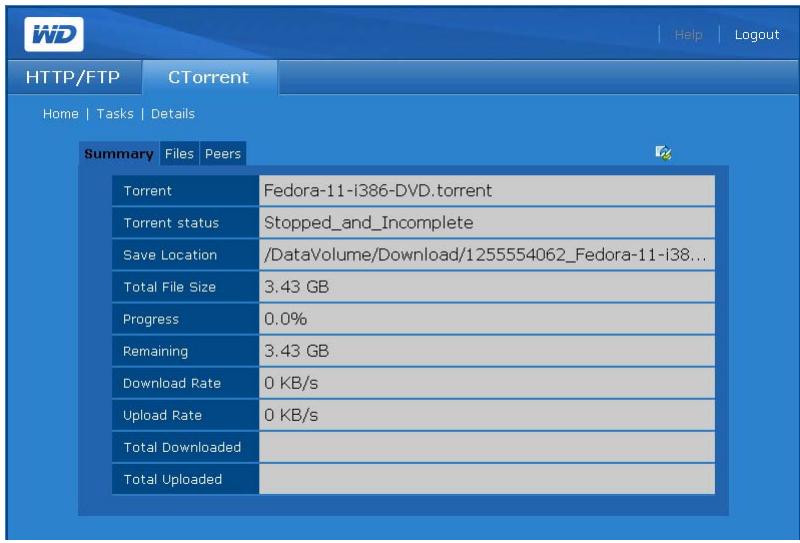
Task: Select the CTorrent tab
Action: coord(208,77)
